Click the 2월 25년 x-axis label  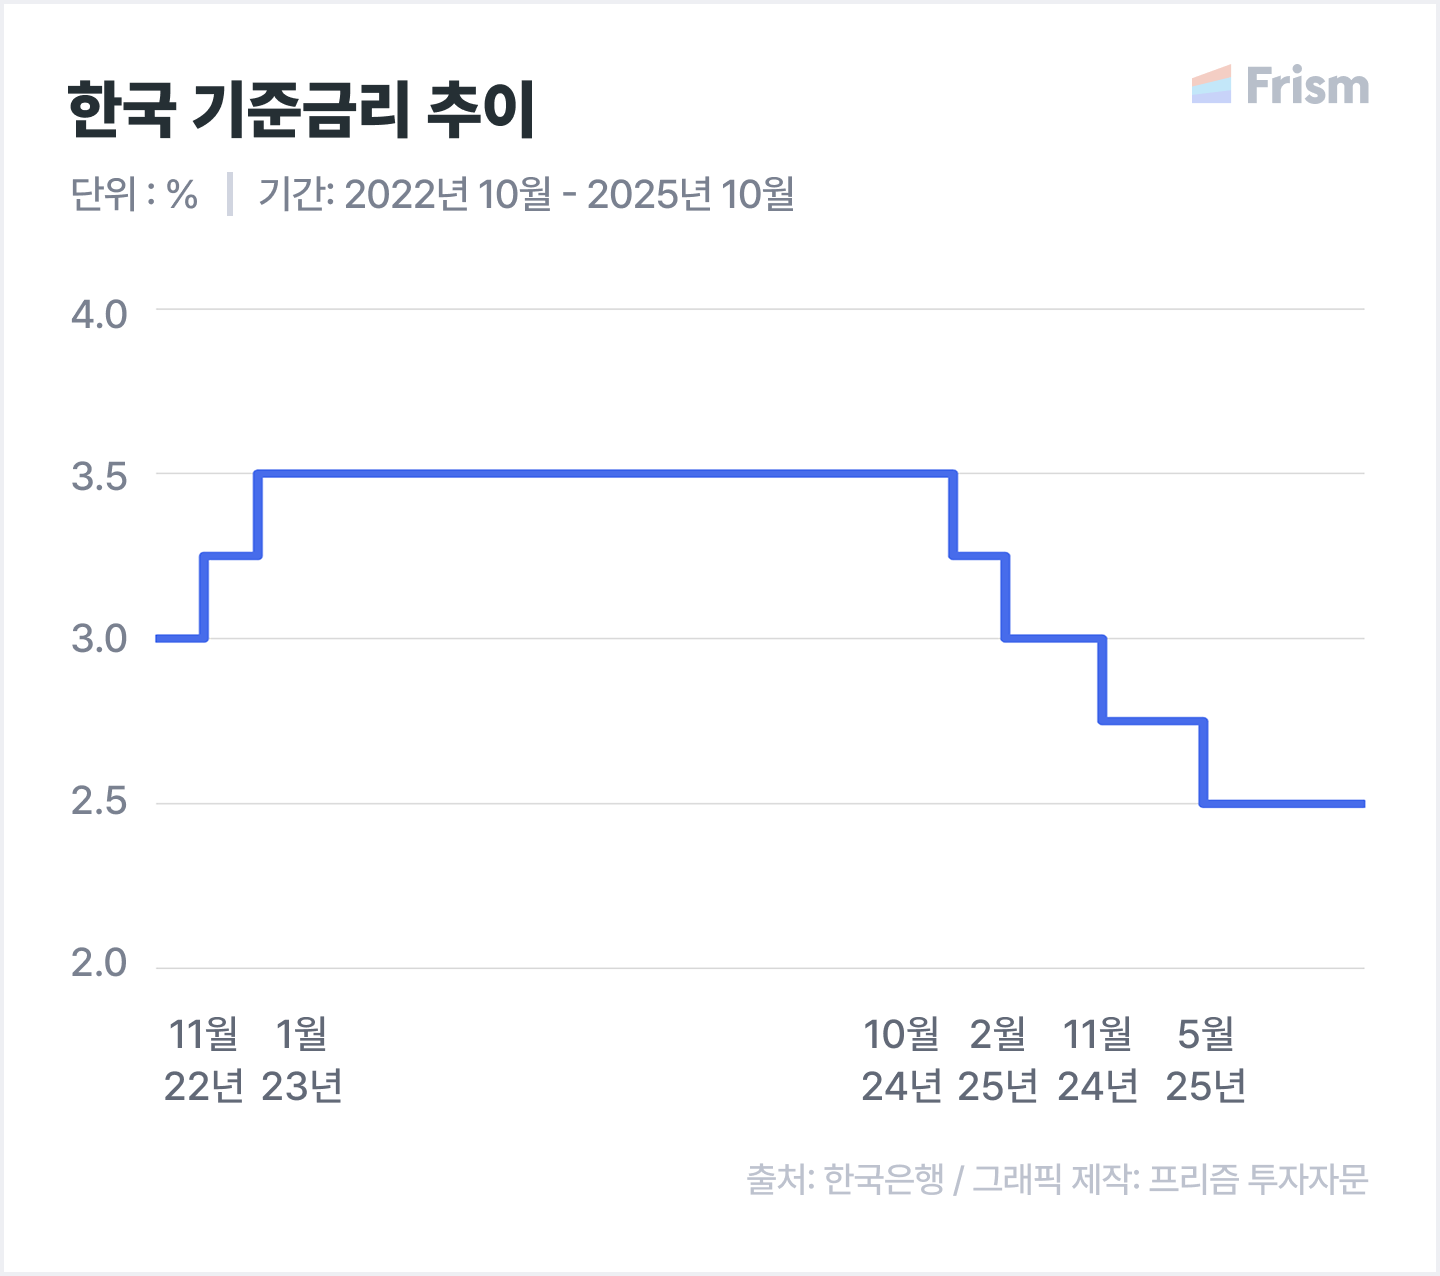(998, 1059)
